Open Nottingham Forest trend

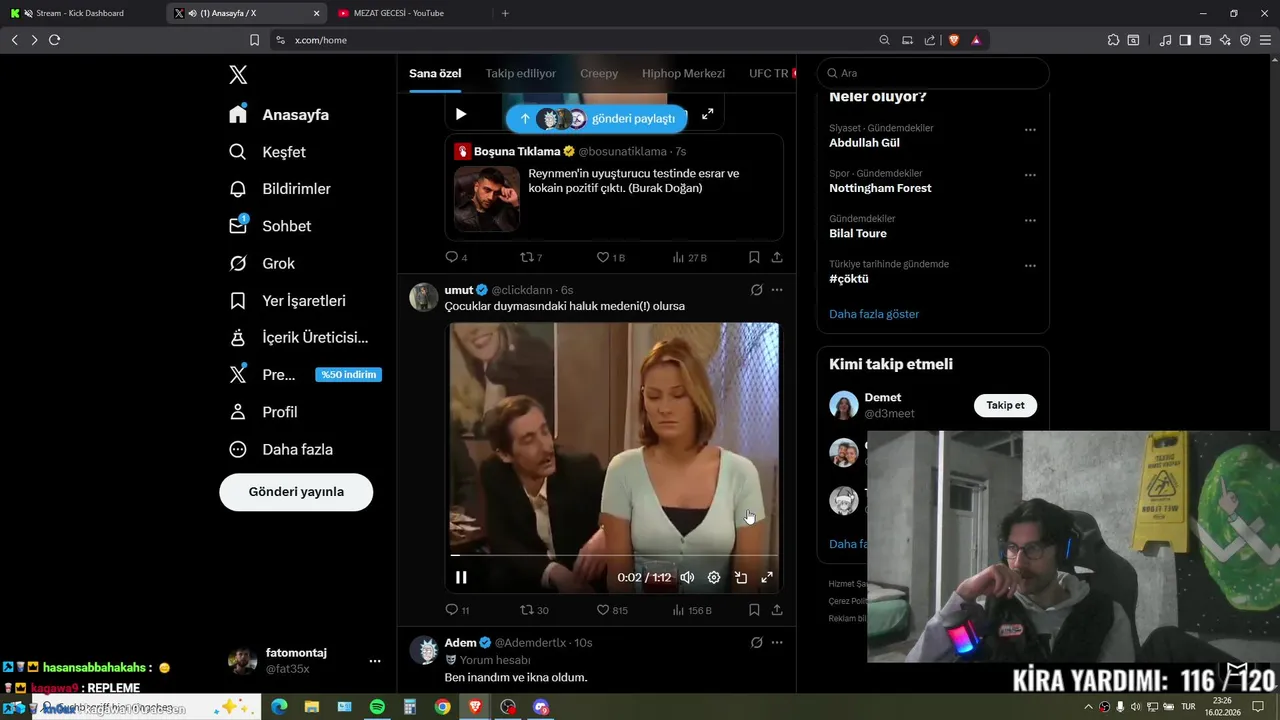(x=880, y=188)
